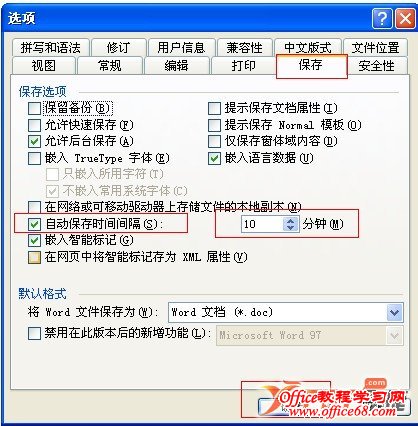
Task: Enable 嵌入 TrueType 字体 checkbox
Action: point(34,158)
